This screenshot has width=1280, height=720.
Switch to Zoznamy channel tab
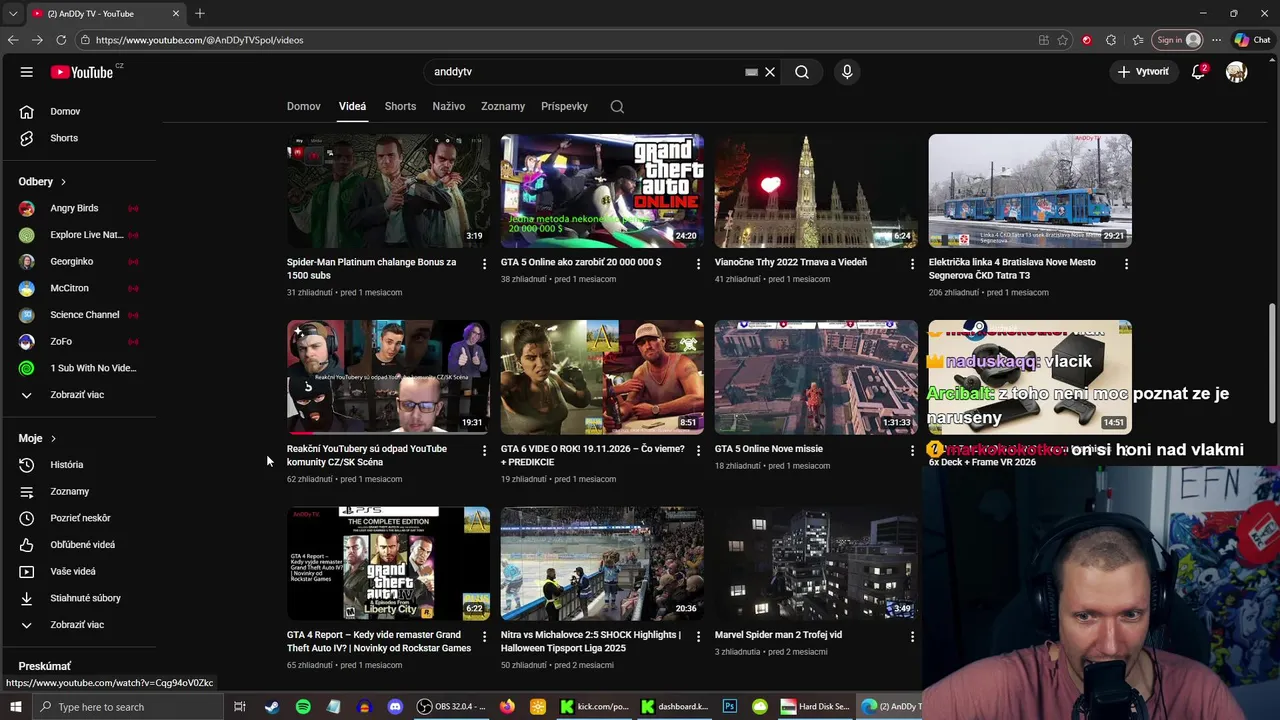tap(503, 106)
